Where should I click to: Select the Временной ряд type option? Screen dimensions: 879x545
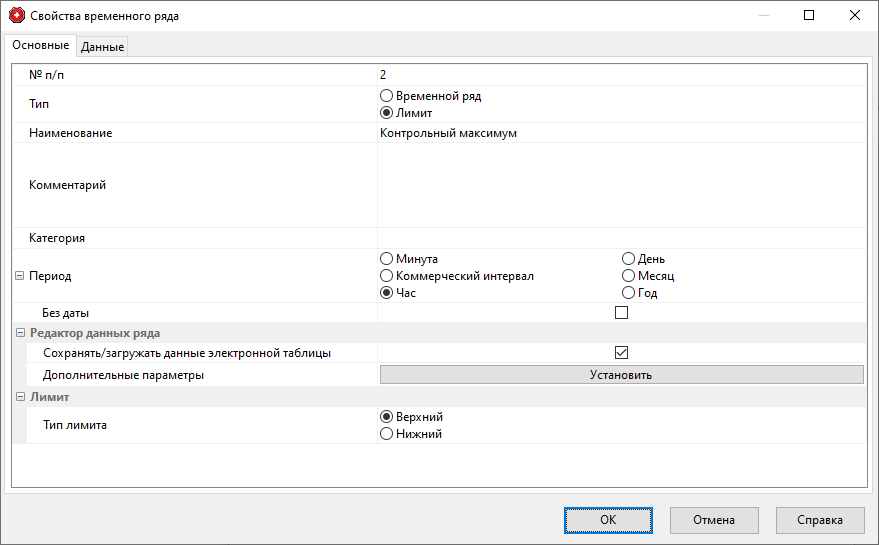[x=387, y=96]
